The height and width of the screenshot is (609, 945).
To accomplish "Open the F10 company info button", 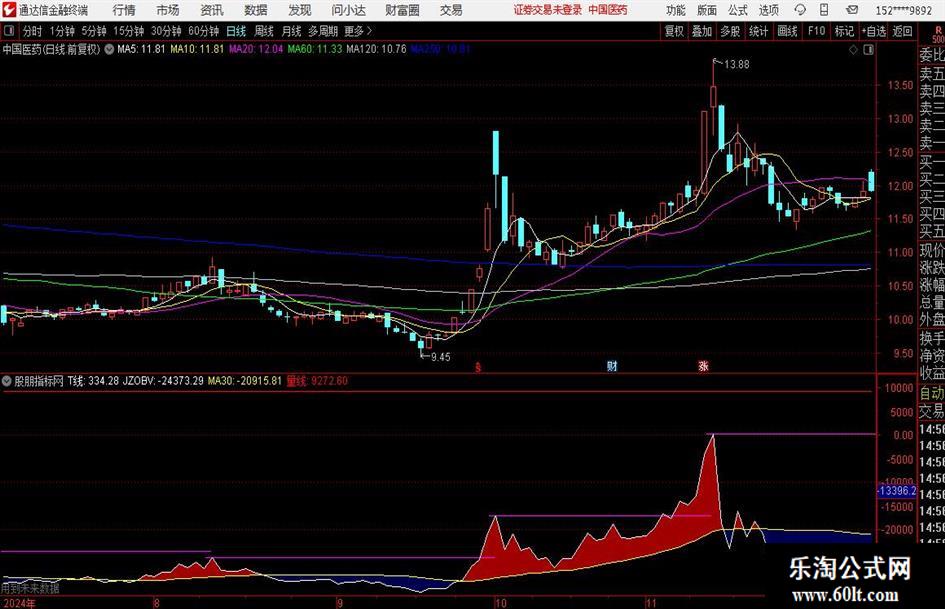I will click(x=817, y=31).
